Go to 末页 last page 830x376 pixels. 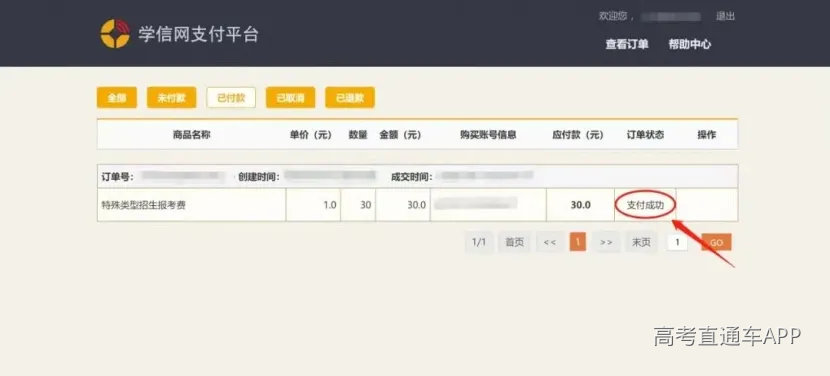[641, 243]
